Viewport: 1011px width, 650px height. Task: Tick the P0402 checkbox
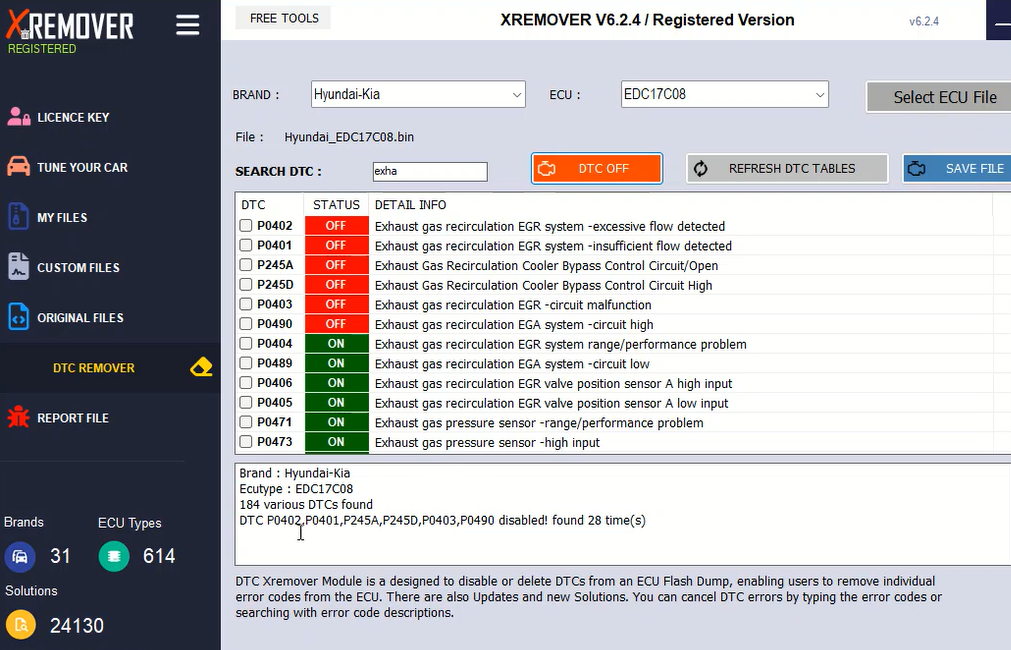(x=246, y=226)
